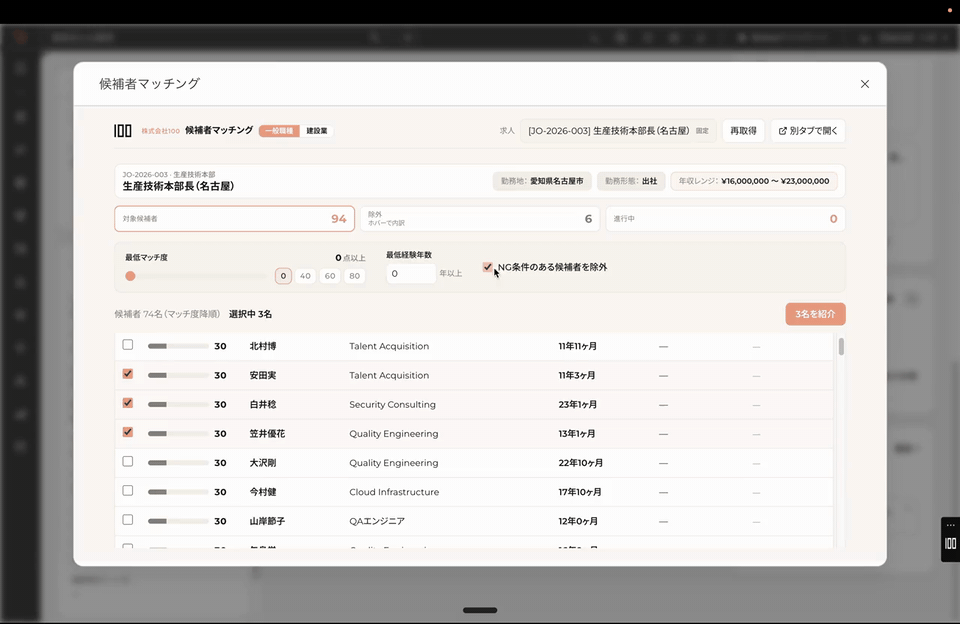Set minimum match preset to 40
The image size is (960, 624).
coord(305,276)
